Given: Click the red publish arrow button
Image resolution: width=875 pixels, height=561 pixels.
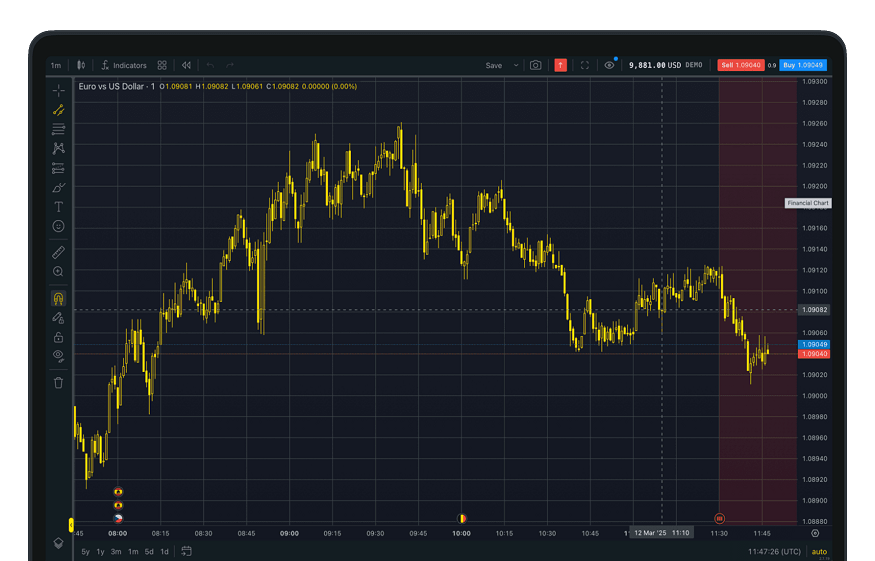Looking at the screenshot, I should (561, 65).
